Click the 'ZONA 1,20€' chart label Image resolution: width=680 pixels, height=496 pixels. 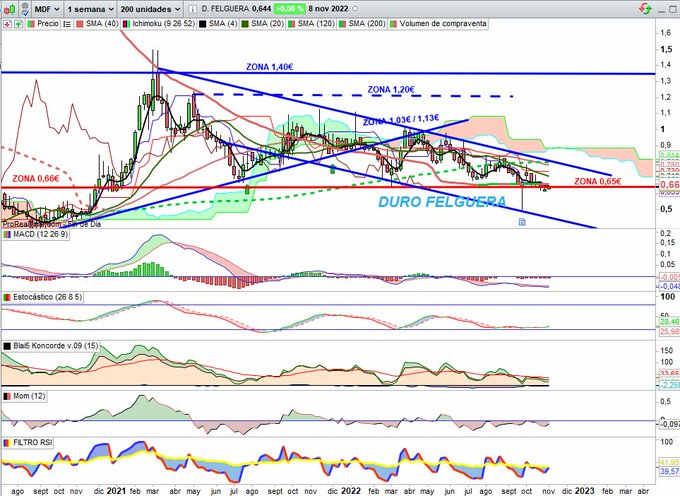[391, 90]
